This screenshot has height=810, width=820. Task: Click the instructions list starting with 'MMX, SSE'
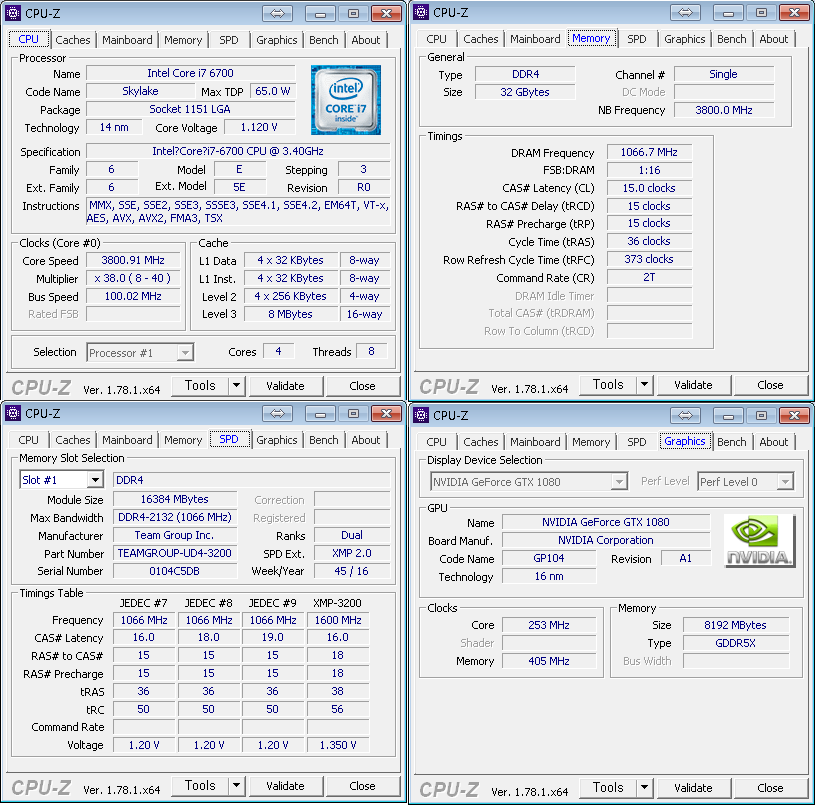tap(238, 212)
